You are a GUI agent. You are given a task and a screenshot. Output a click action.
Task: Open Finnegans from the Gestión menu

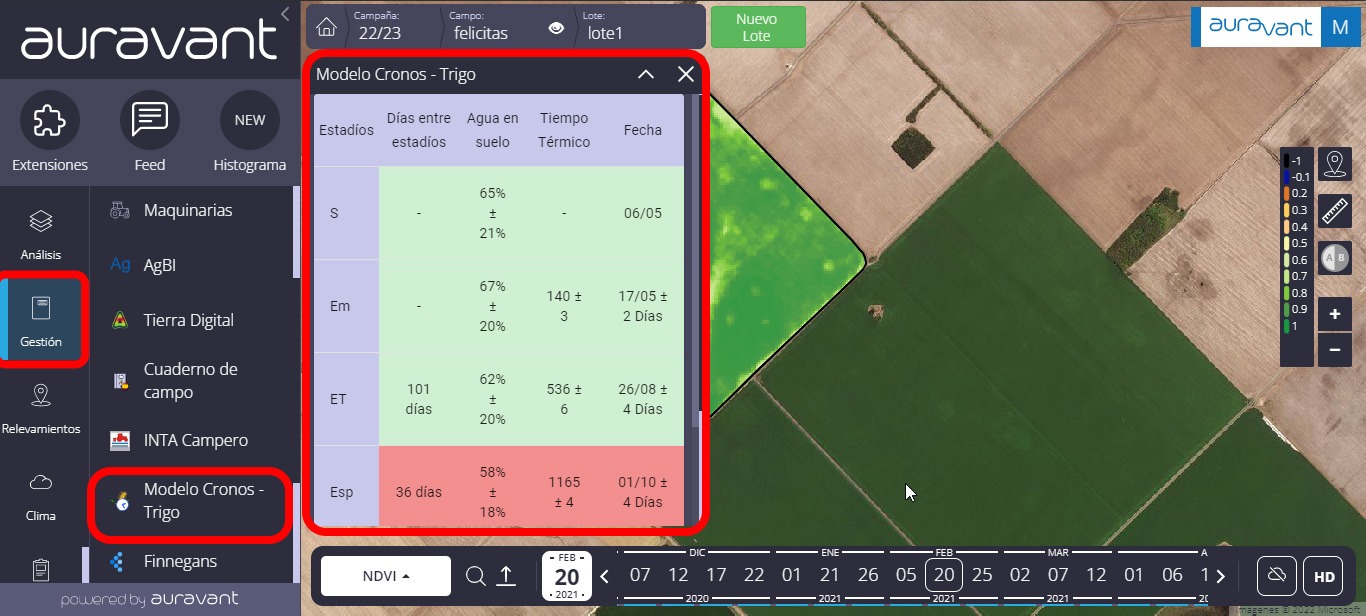(180, 561)
